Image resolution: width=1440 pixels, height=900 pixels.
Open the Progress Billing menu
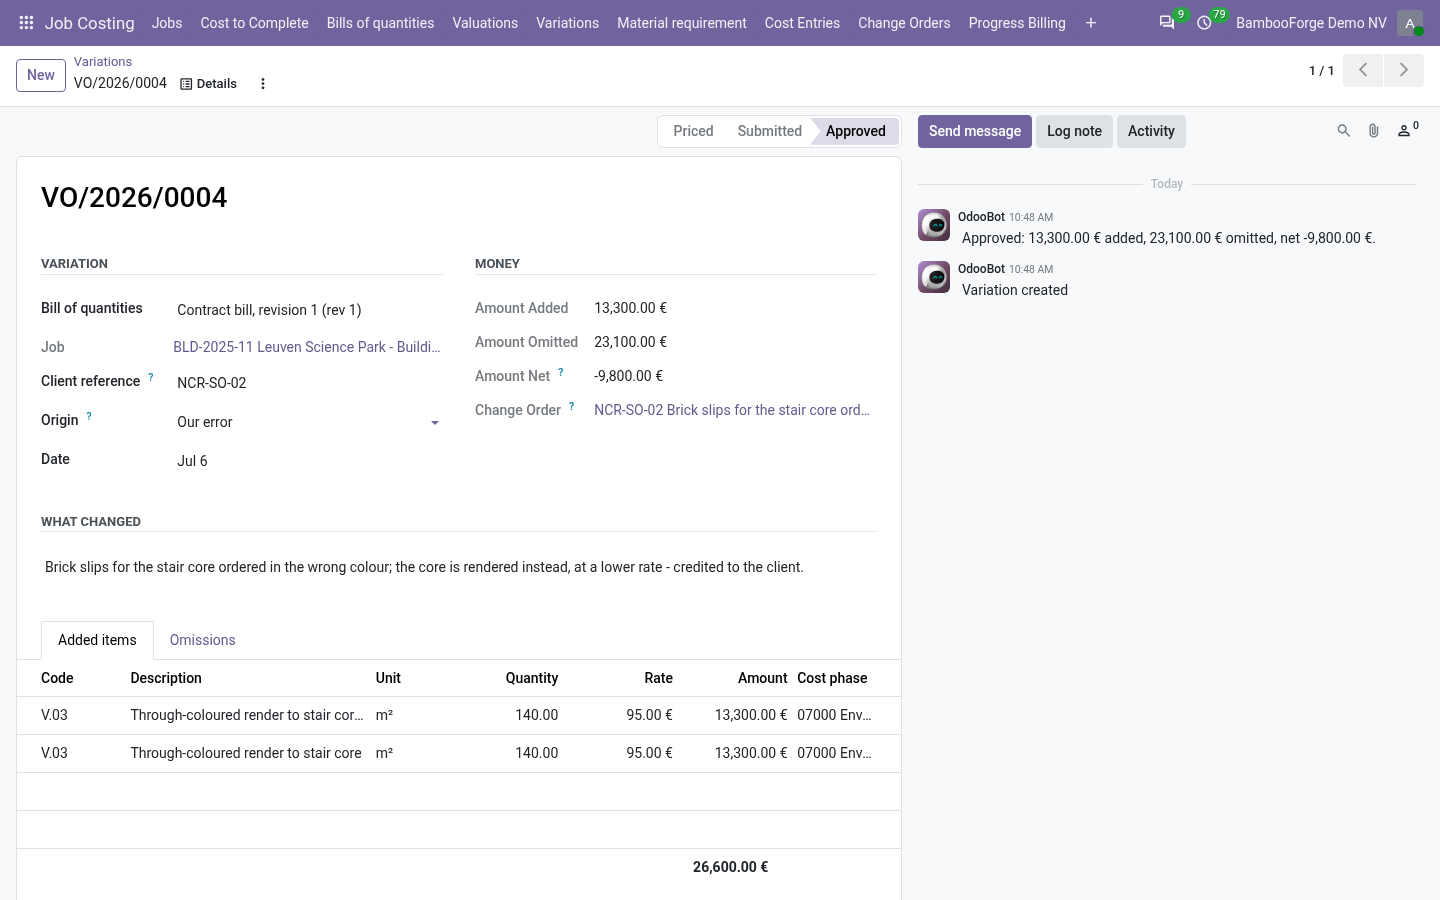click(x=1017, y=23)
